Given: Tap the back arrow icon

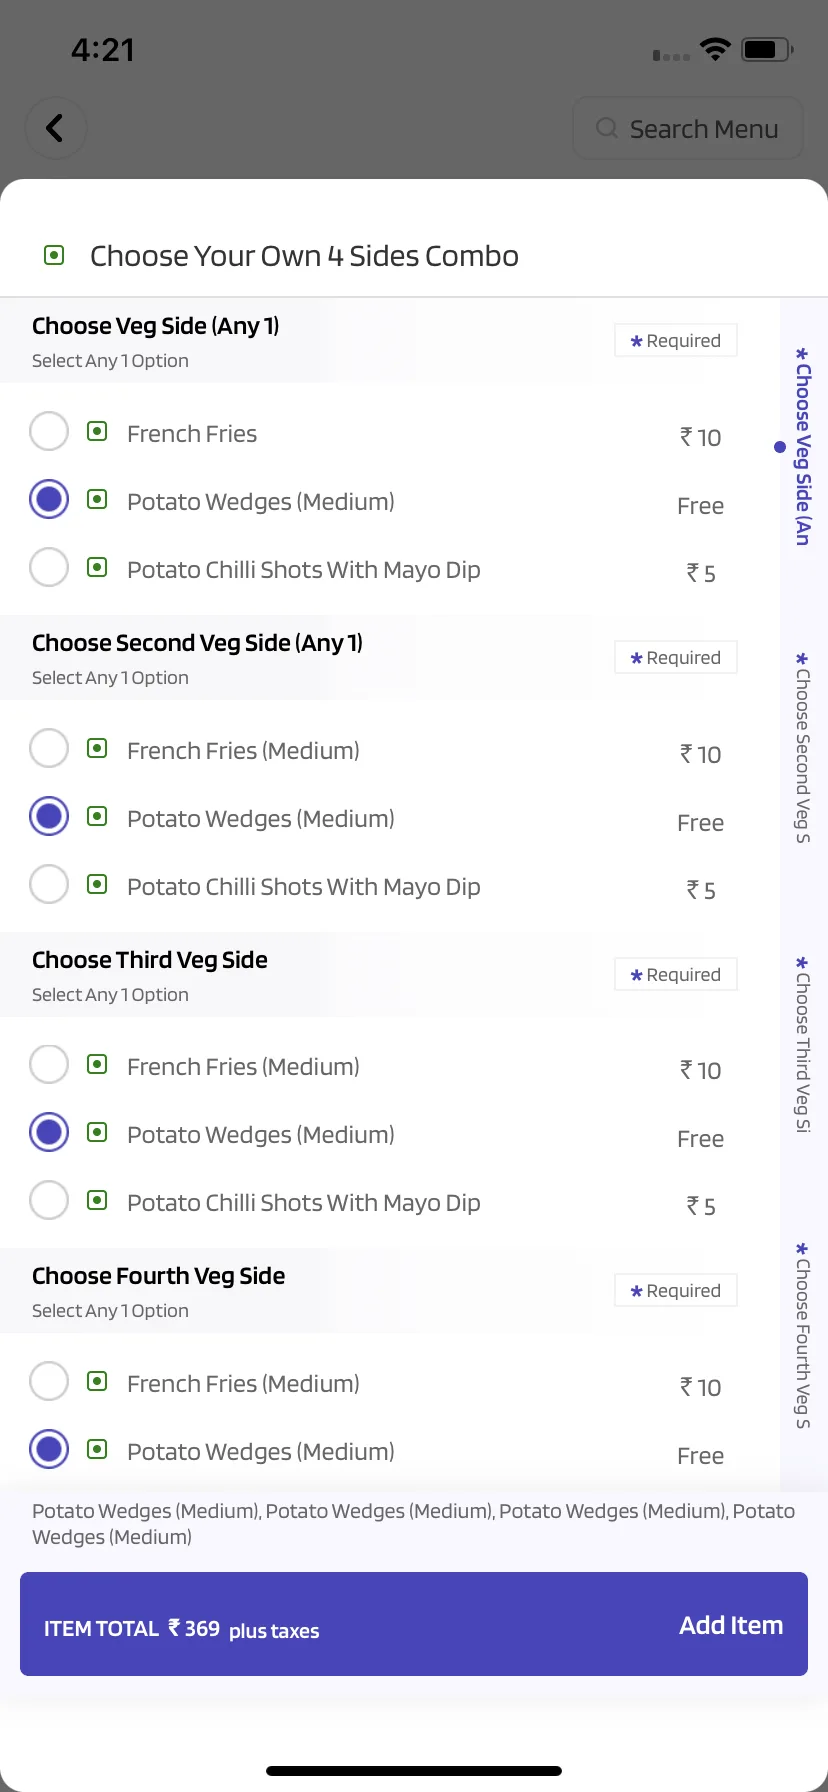Looking at the screenshot, I should tap(55, 128).
